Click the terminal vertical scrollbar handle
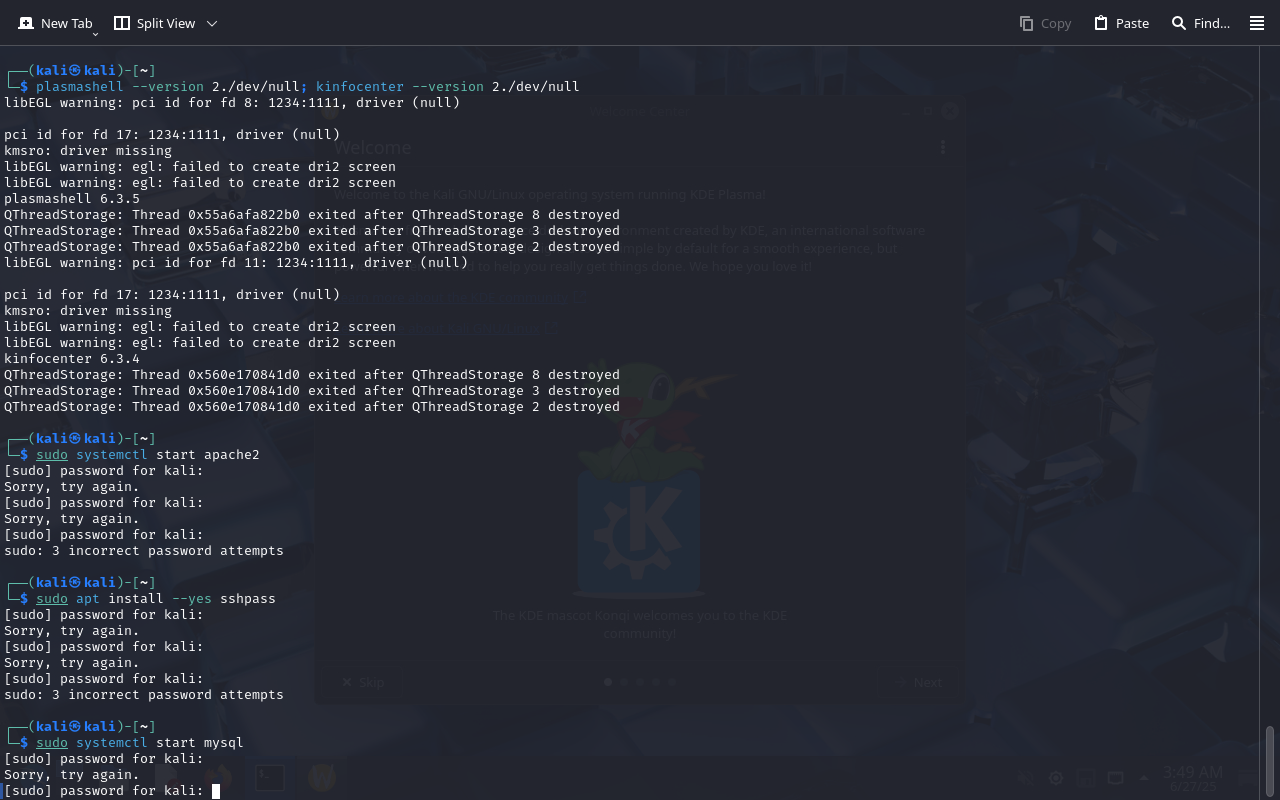 click(1270, 762)
